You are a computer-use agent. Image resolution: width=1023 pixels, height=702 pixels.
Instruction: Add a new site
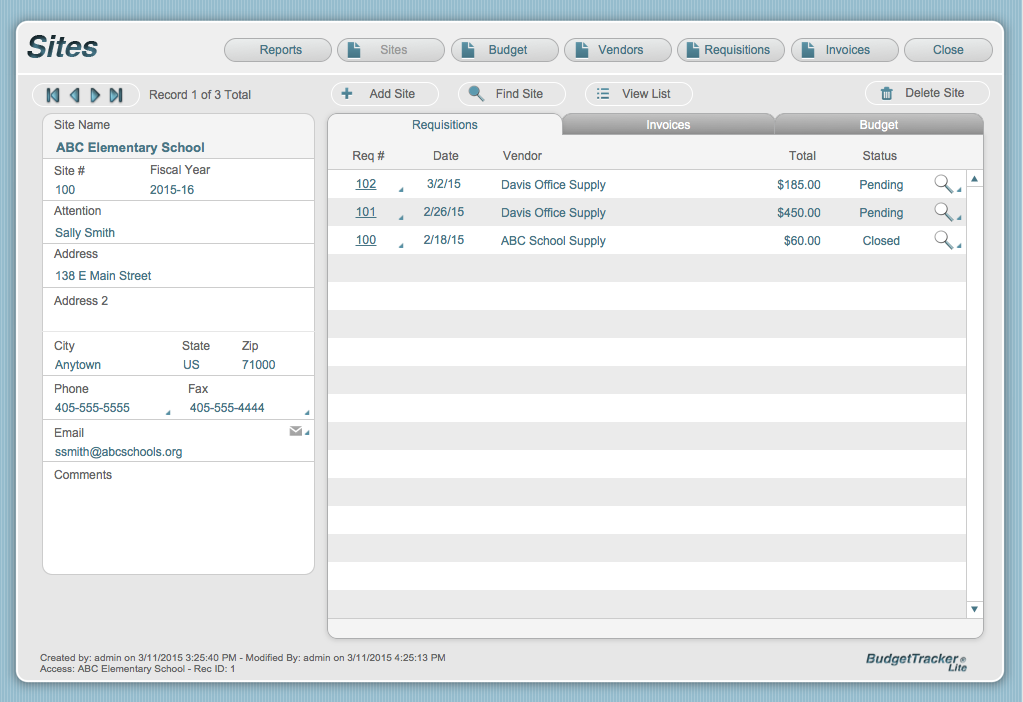click(x=385, y=94)
